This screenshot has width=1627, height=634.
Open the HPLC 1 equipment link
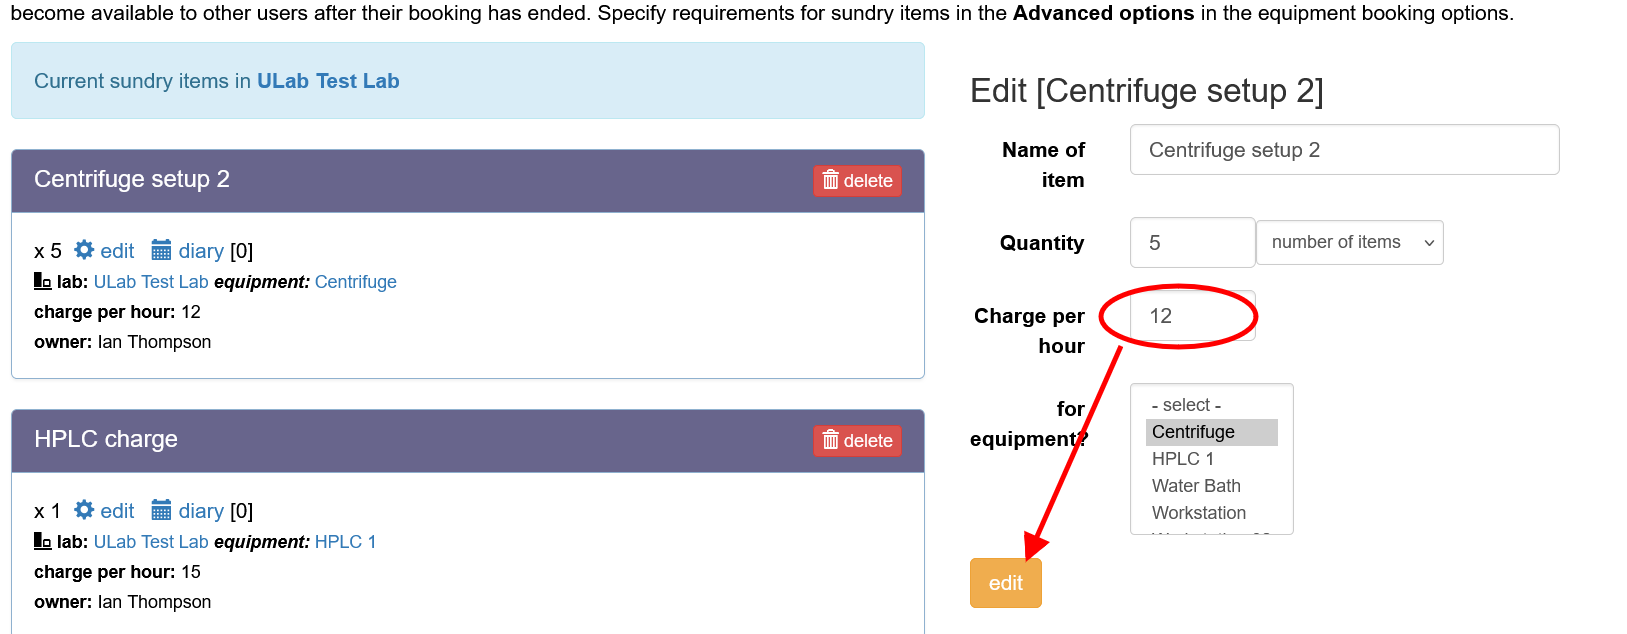point(345,542)
